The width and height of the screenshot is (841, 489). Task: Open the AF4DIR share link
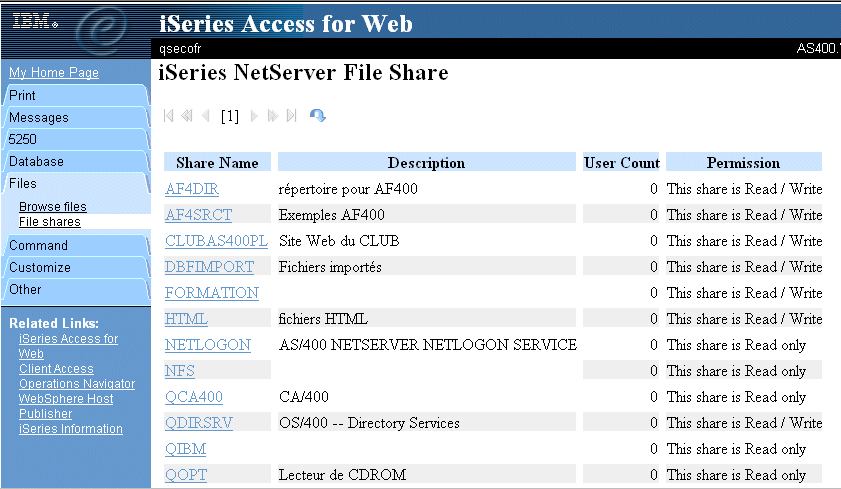tap(191, 189)
